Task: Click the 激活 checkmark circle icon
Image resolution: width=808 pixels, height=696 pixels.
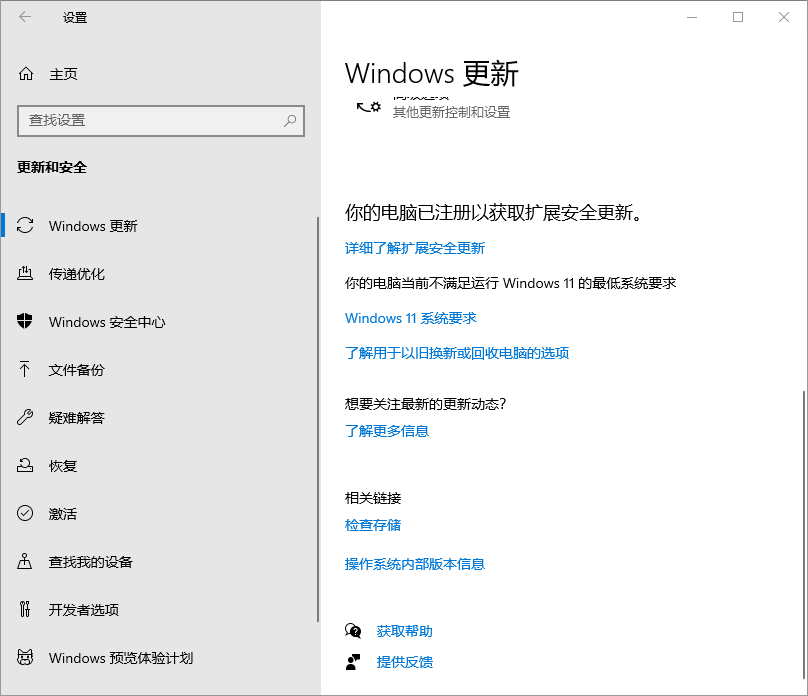Action: click(x=25, y=514)
